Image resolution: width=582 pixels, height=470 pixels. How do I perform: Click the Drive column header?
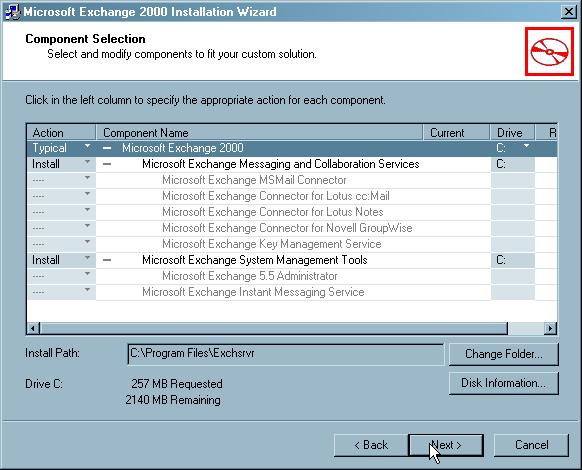[513, 133]
